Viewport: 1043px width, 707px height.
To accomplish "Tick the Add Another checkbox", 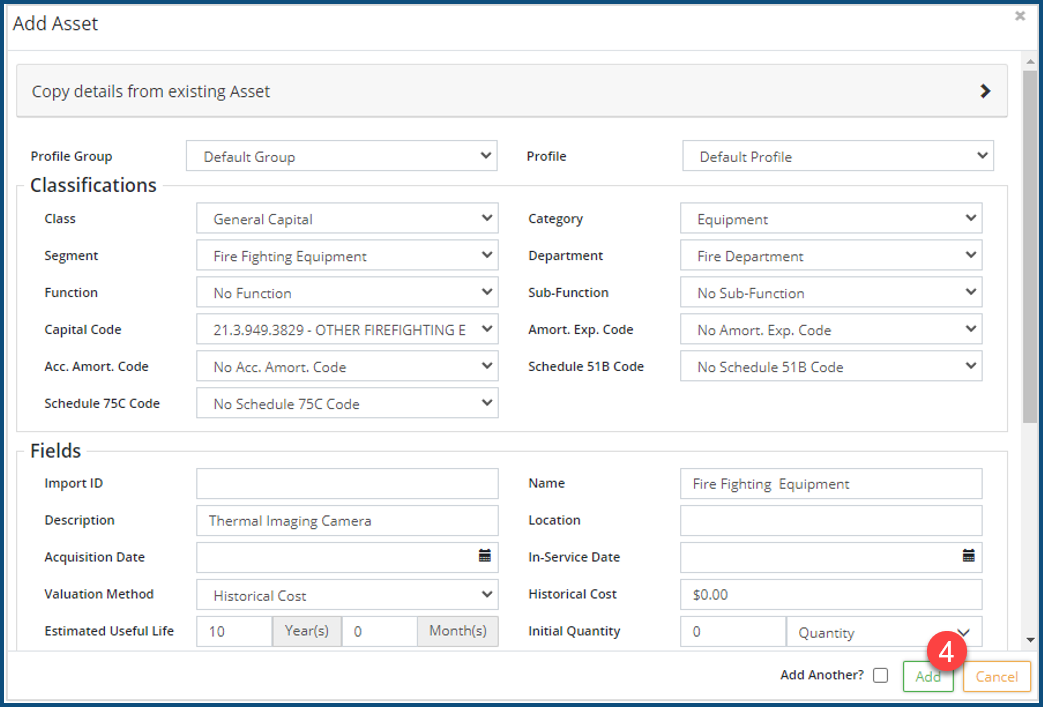I will [x=880, y=675].
